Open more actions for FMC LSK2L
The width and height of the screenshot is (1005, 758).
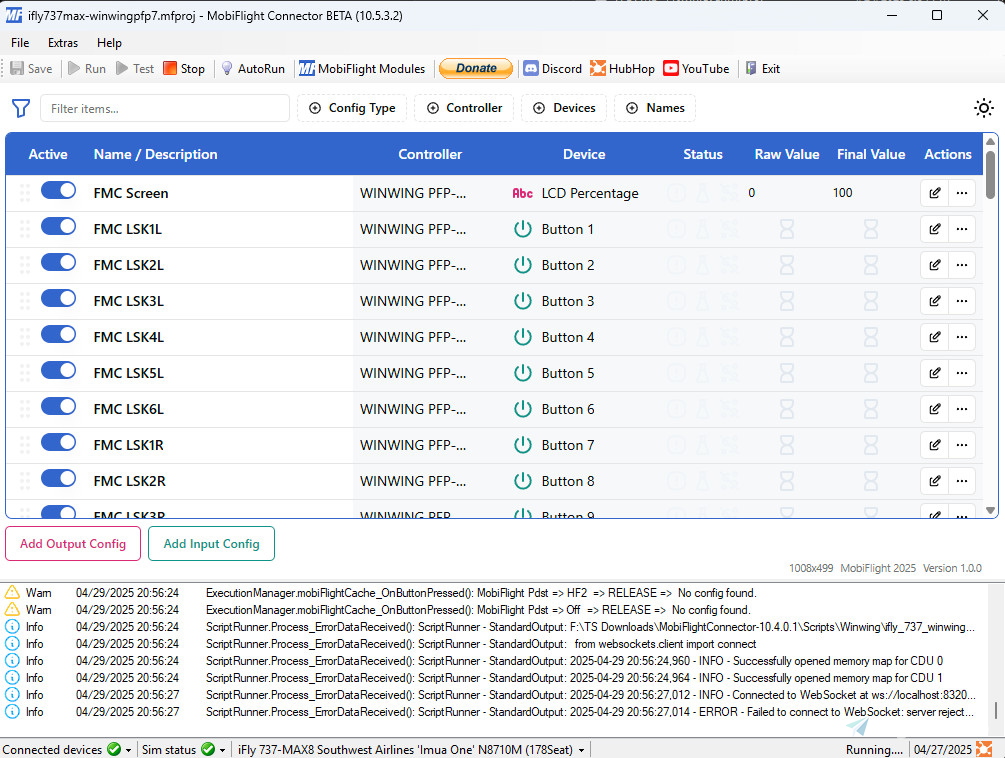click(x=962, y=265)
